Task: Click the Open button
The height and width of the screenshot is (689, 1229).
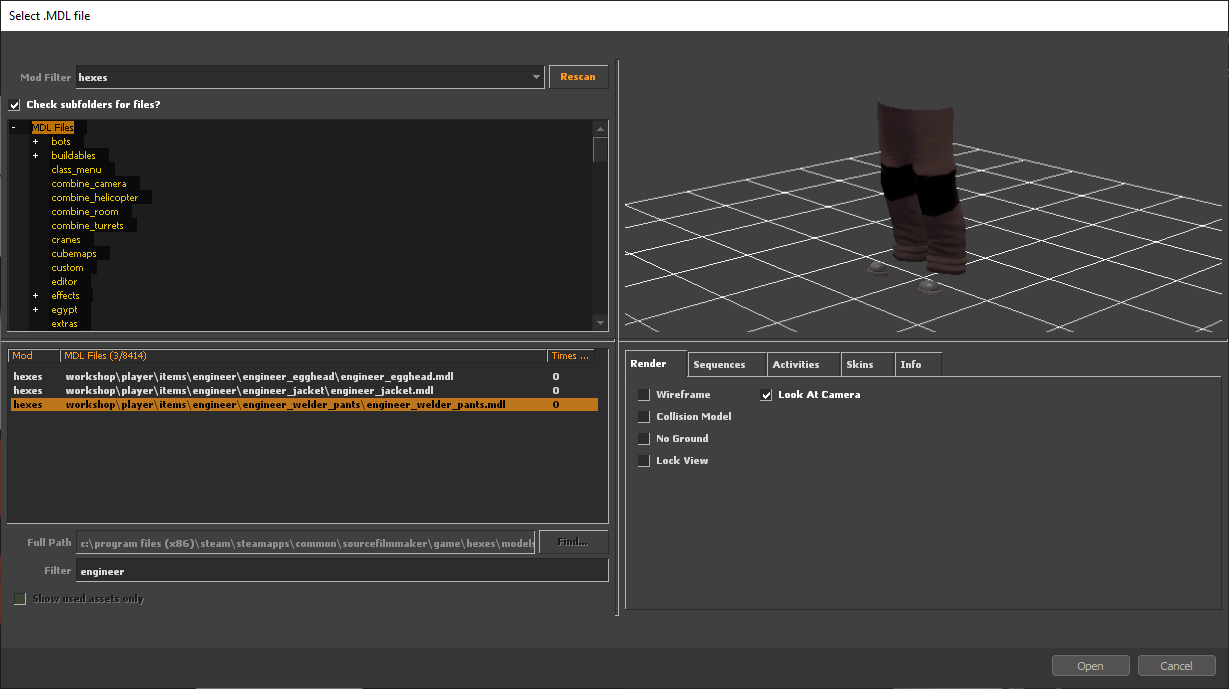Action: (1090, 666)
